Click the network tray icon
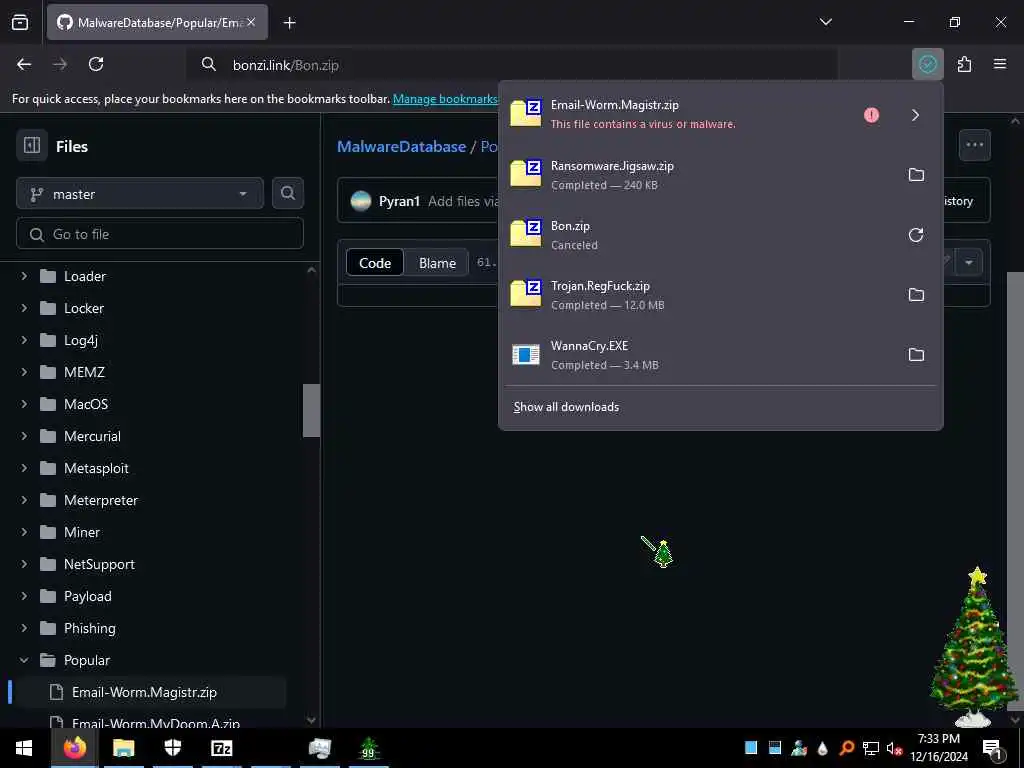 tap(870, 748)
